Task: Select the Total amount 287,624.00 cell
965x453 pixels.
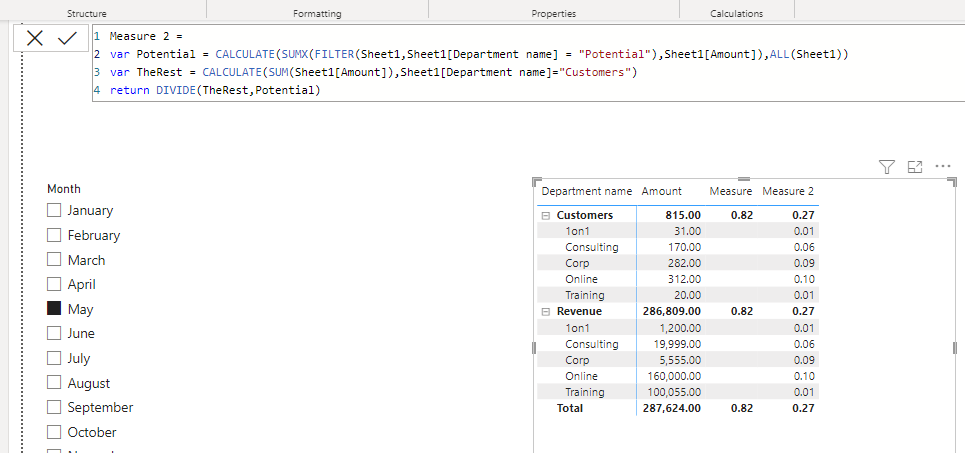Action: point(671,408)
